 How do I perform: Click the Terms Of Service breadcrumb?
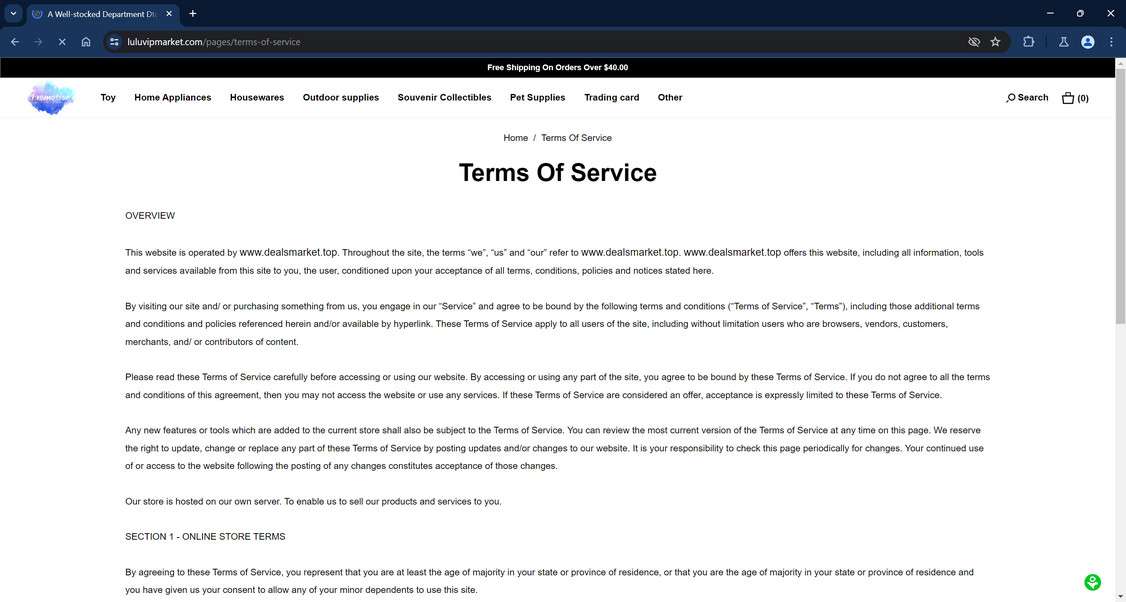click(x=577, y=138)
